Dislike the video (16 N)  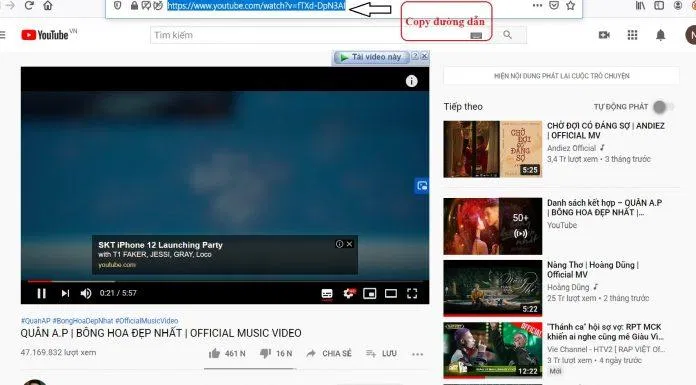click(x=276, y=353)
